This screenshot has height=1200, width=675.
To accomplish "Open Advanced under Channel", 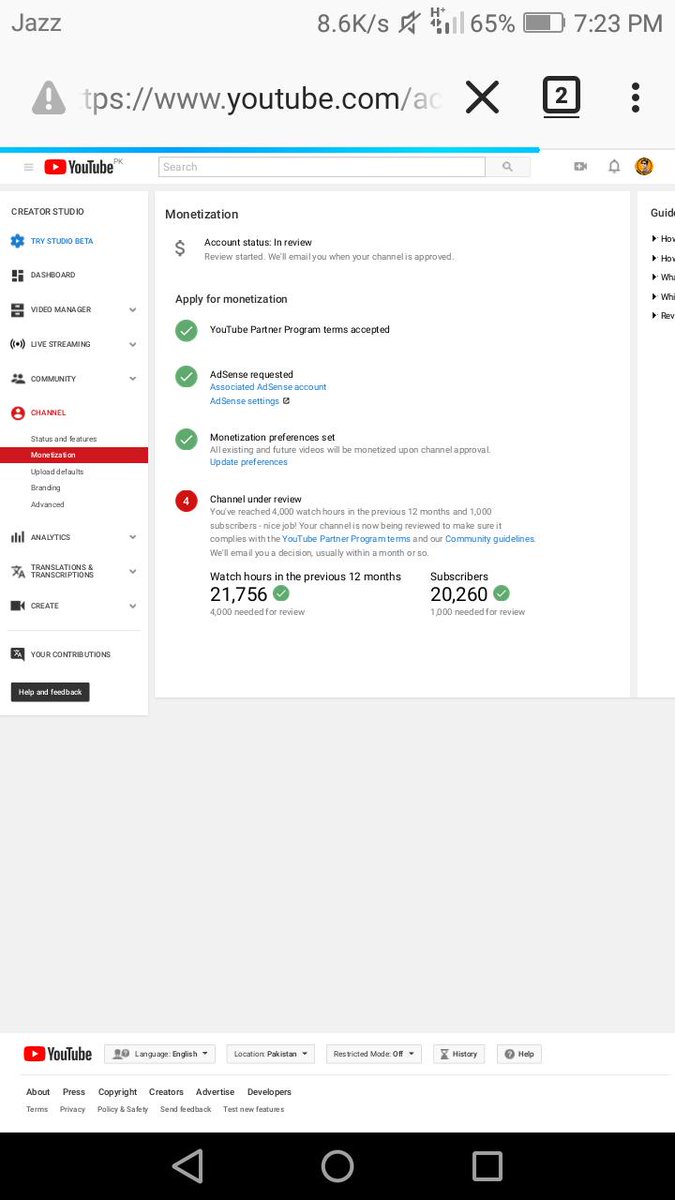I will [47, 505].
